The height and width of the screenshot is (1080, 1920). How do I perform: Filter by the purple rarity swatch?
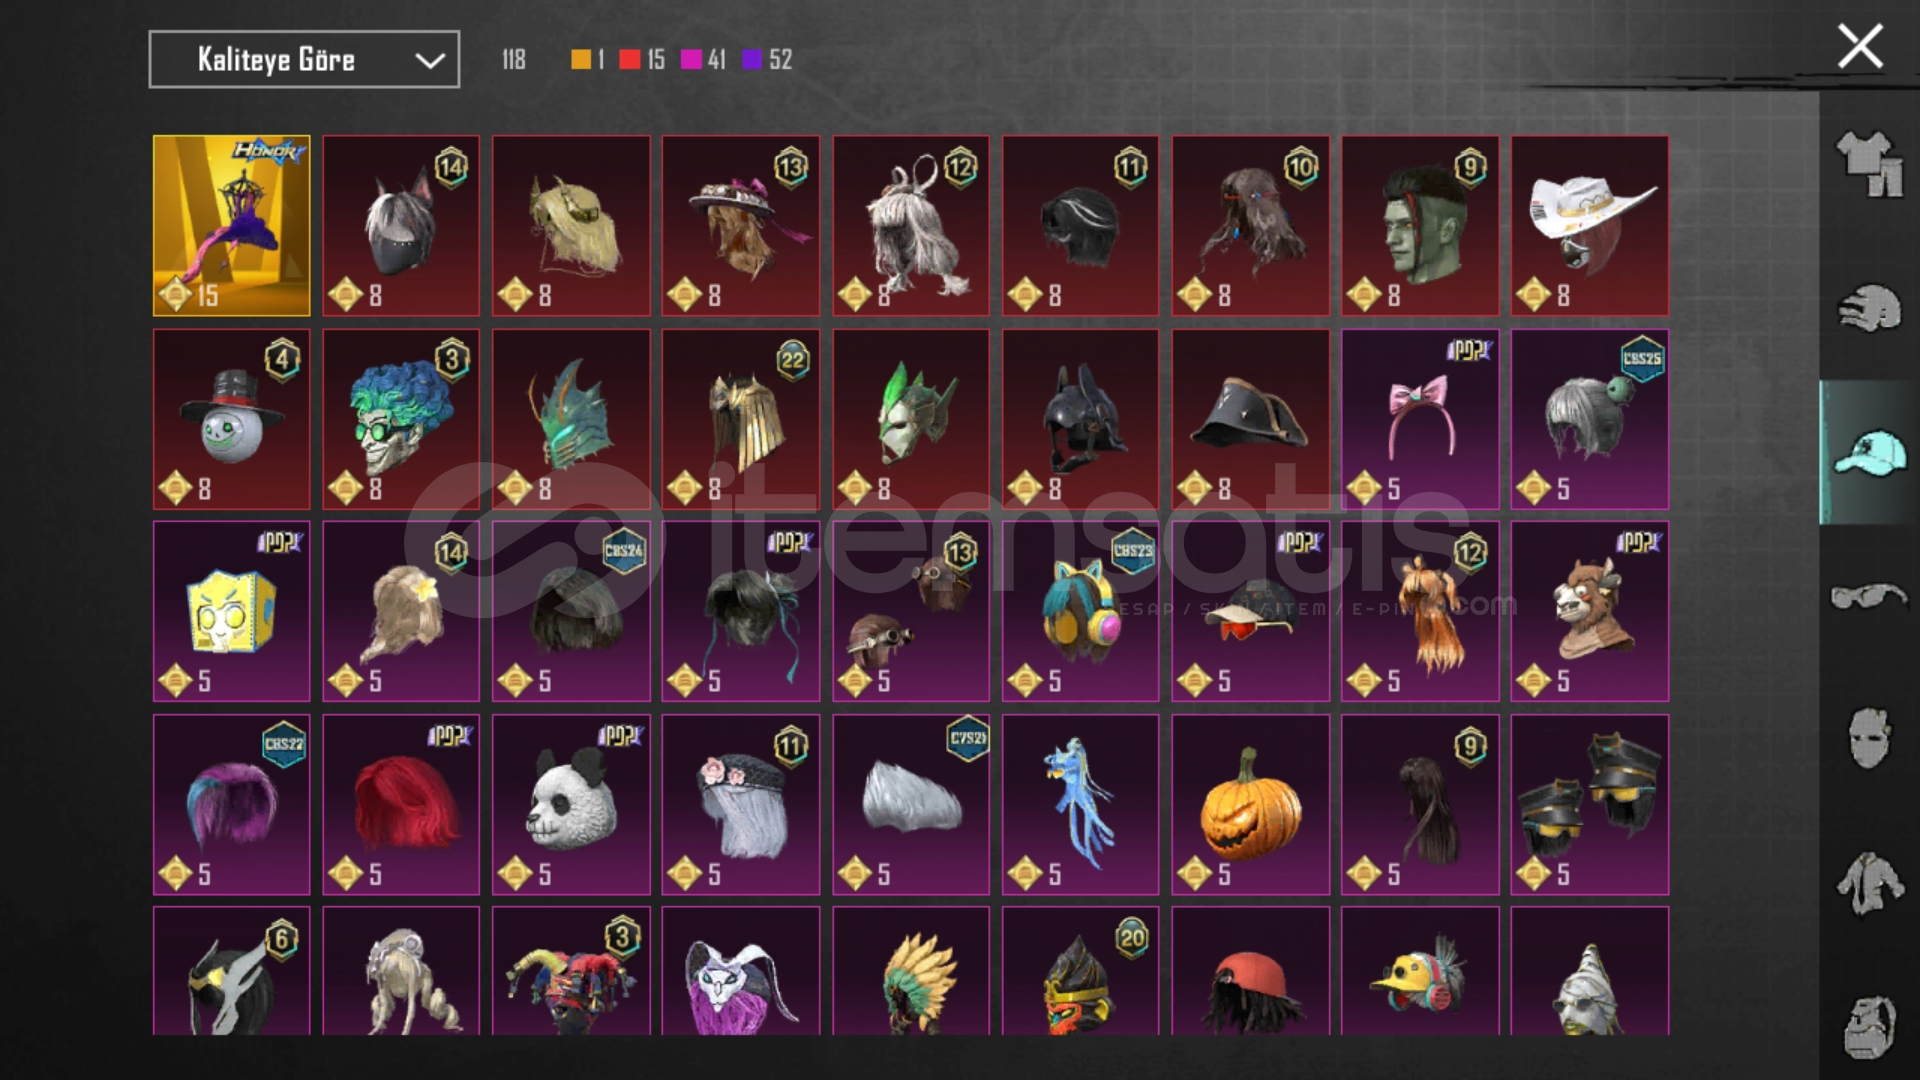pos(752,60)
